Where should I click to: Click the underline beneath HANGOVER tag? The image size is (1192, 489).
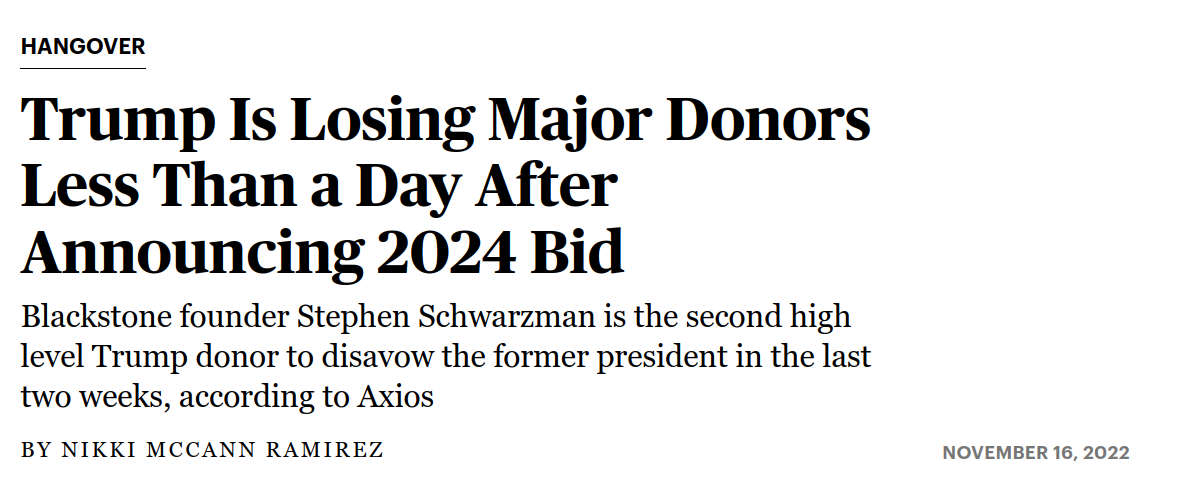83,68
